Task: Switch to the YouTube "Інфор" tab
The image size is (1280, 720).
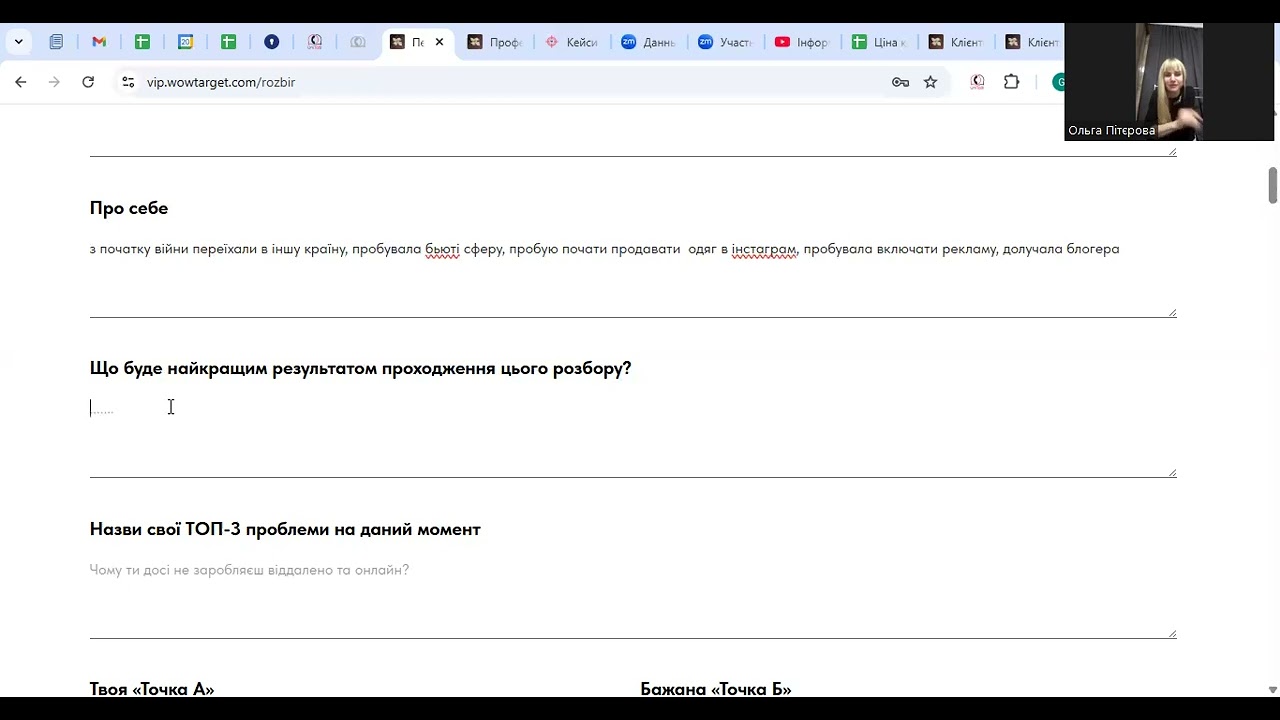Action: (803, 42)
